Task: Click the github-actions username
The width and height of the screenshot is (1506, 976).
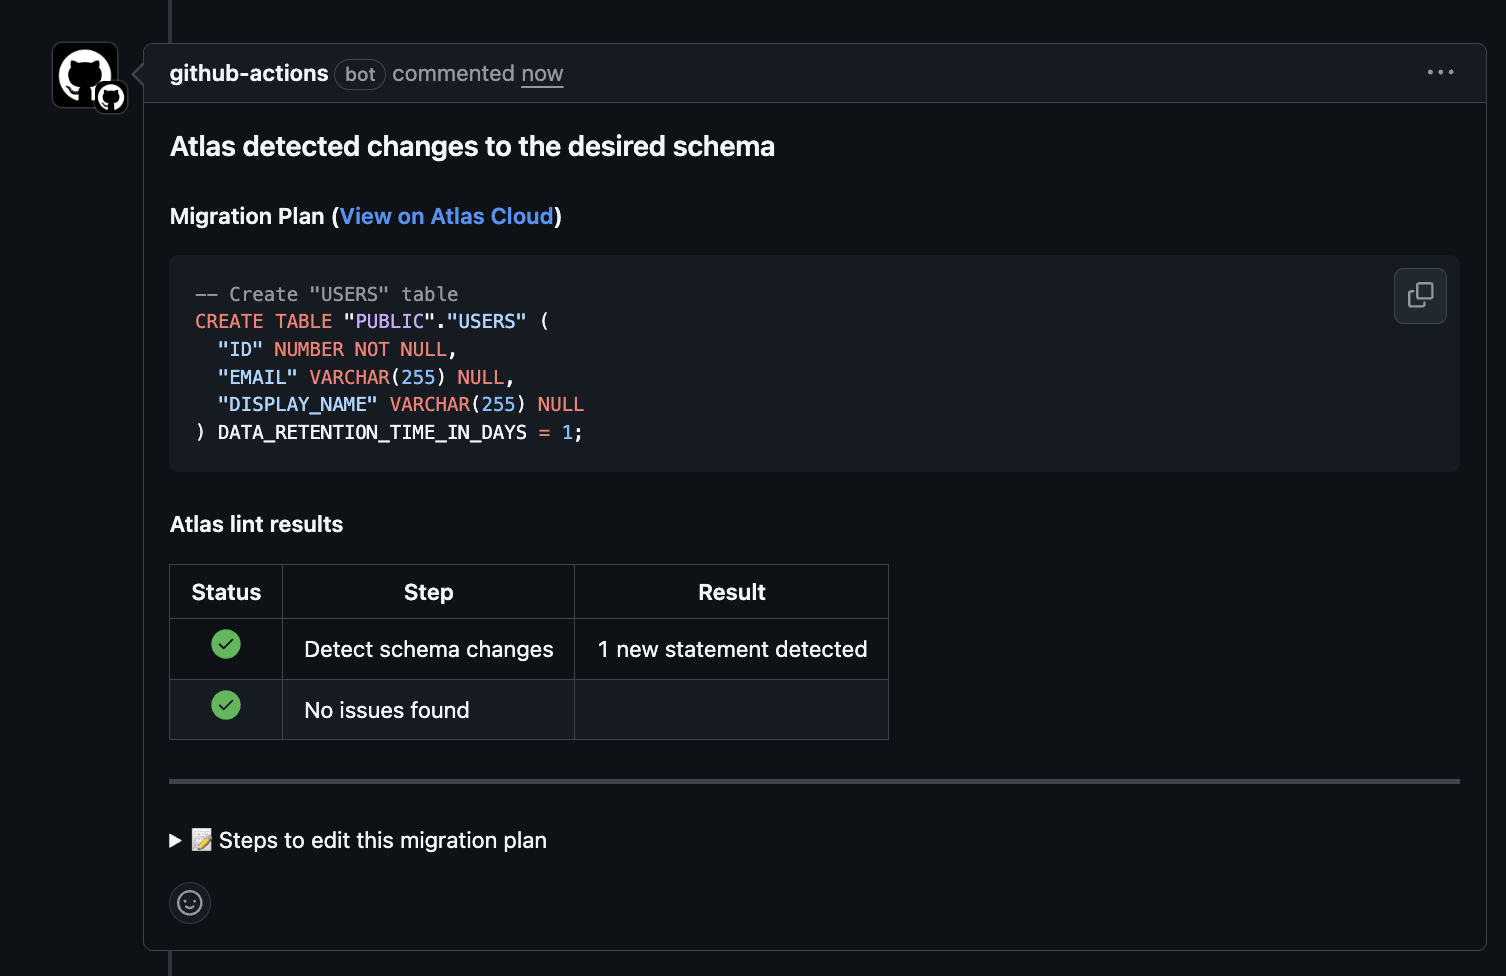Action: point(249,73)
